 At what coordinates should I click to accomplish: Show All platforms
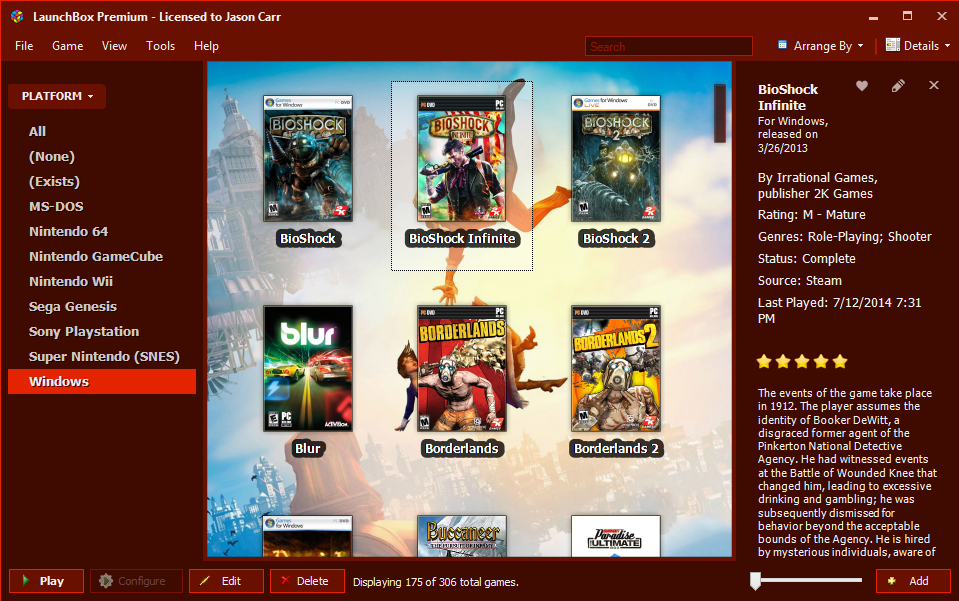coord(37,131)
